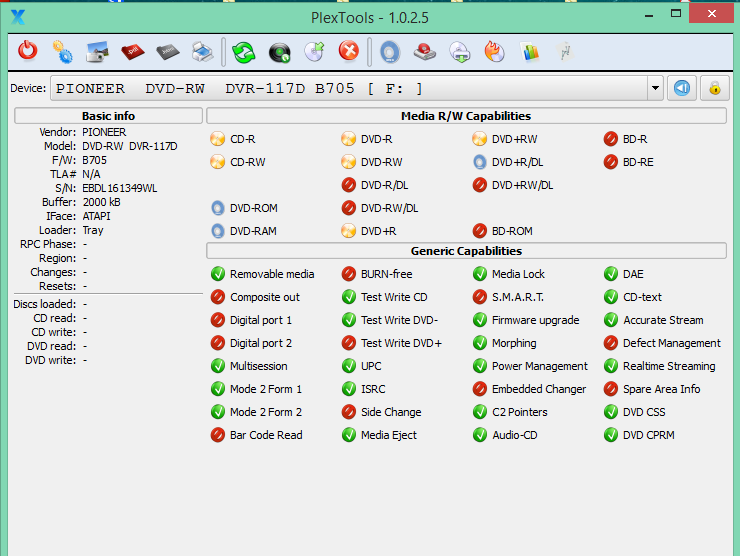
Task: Select the Side Change label
Action: click(x=391, y=412)
